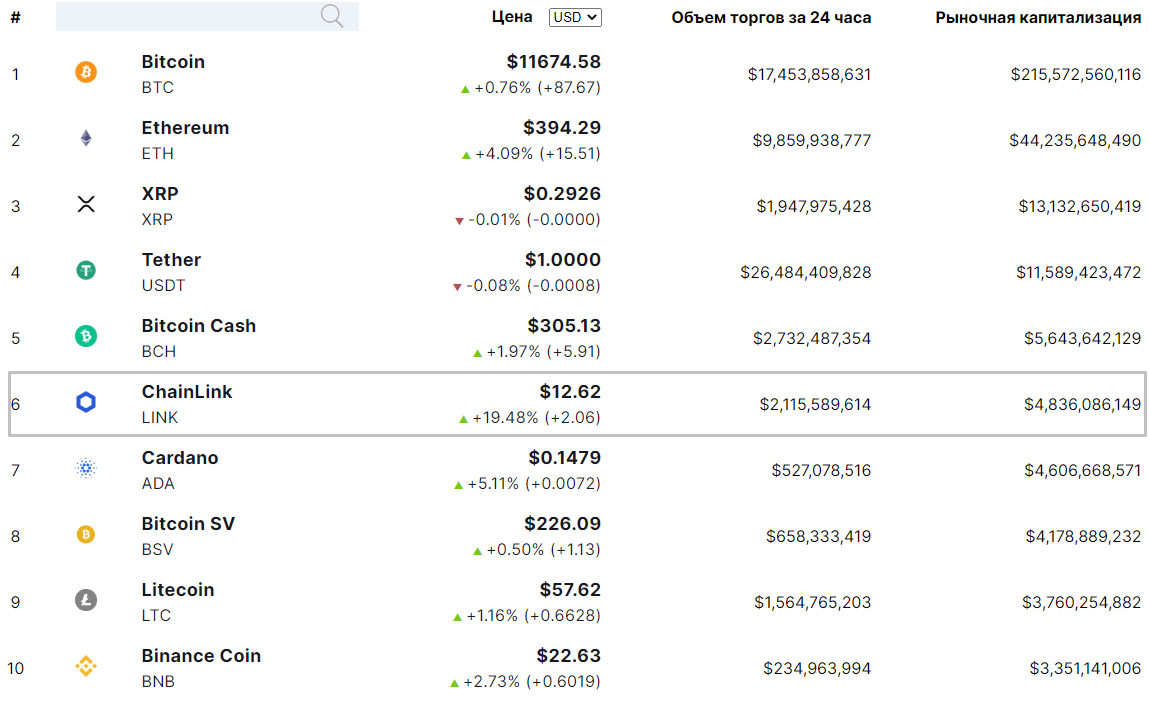Image resolution: width=1149 pixels, height=703 pixels.
Task: Click the Ethereum logo icon
Action: point(86,139)
